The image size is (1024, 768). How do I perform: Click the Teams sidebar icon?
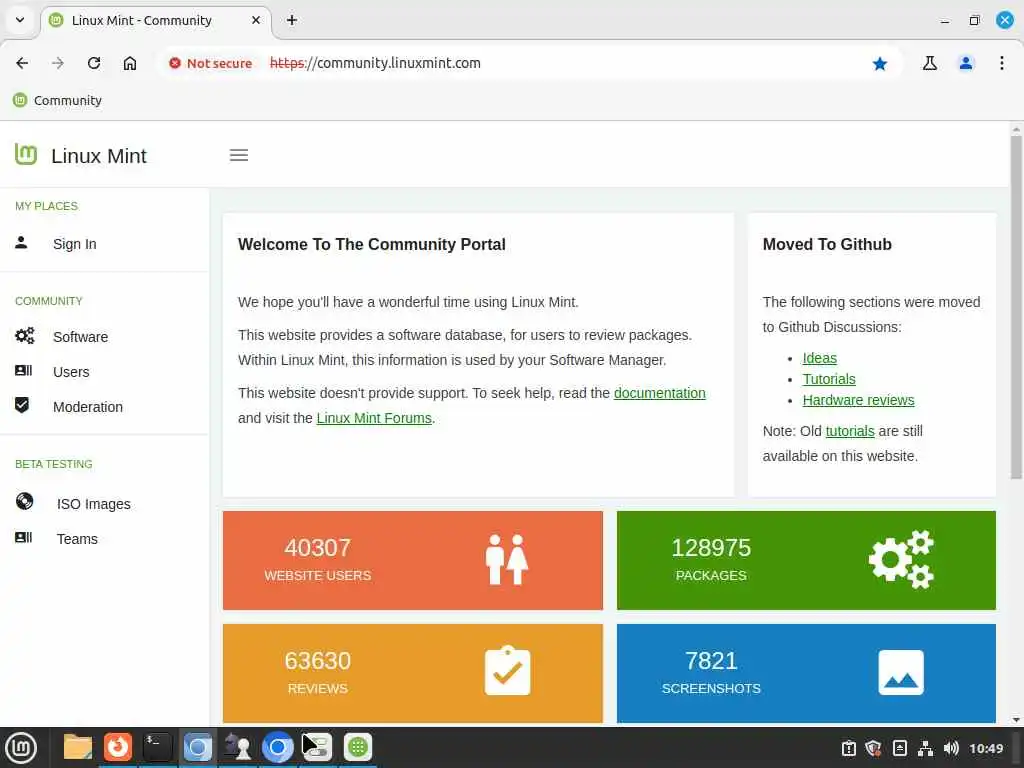point(24,537)
